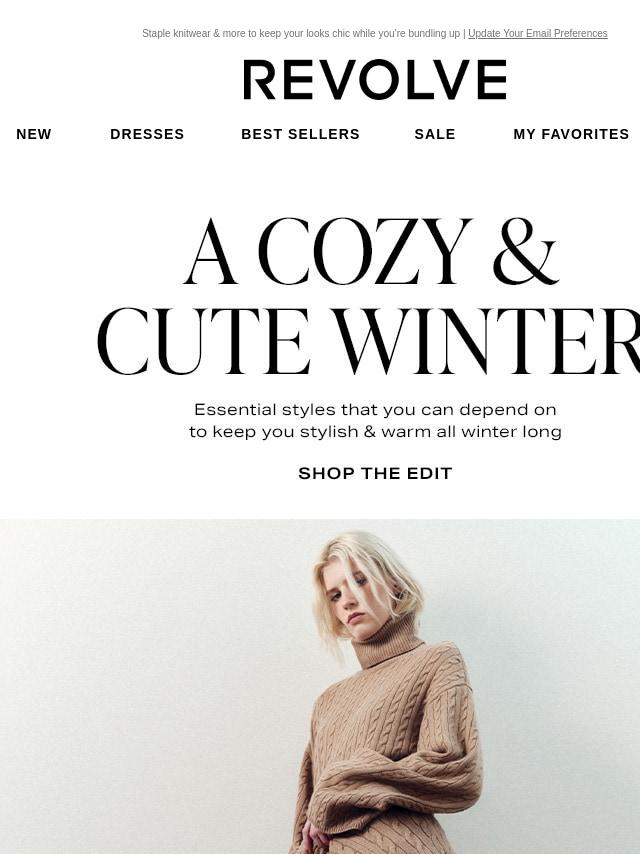640x854 pixels.
Task: Open the SALE section
Action: click(x=435, y=134)
